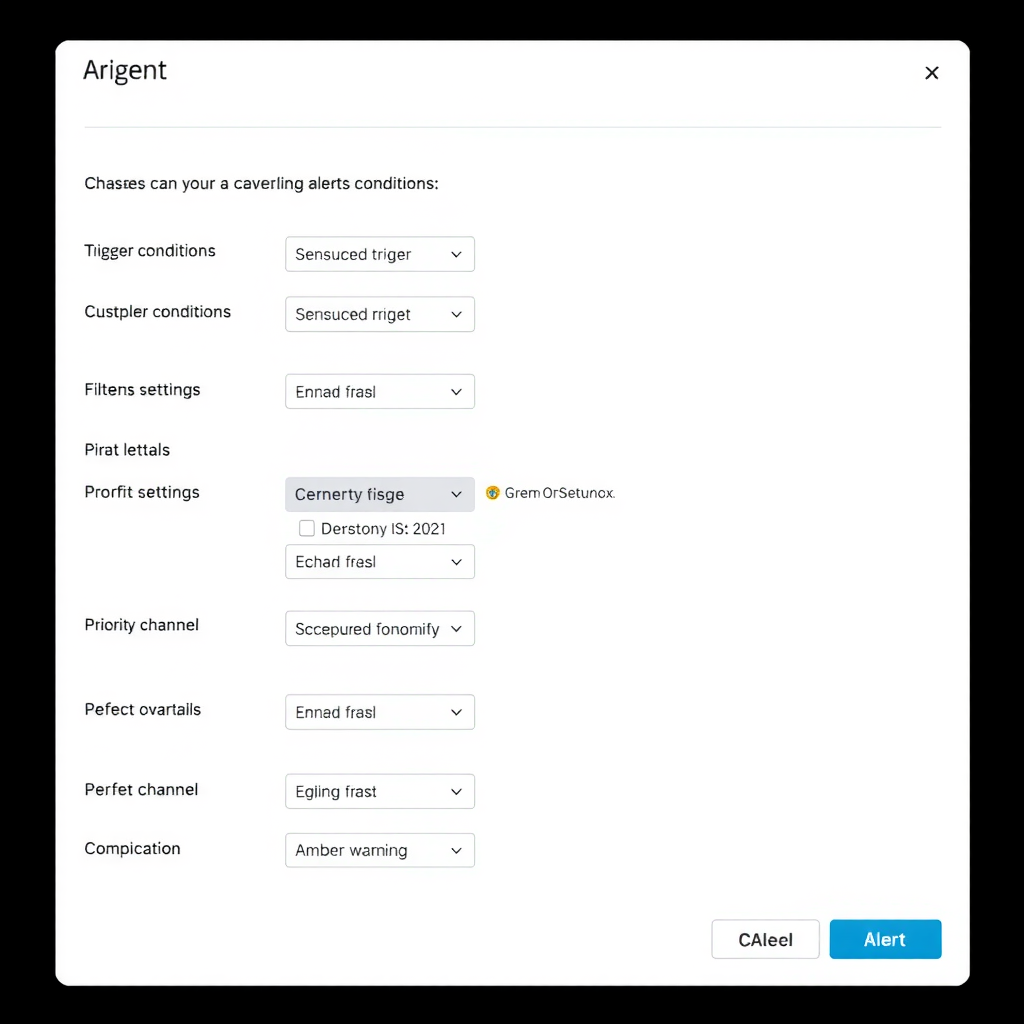1024x1024 pixels.
Task: Click the Arigent dialog title
Action: click(125, 71)
